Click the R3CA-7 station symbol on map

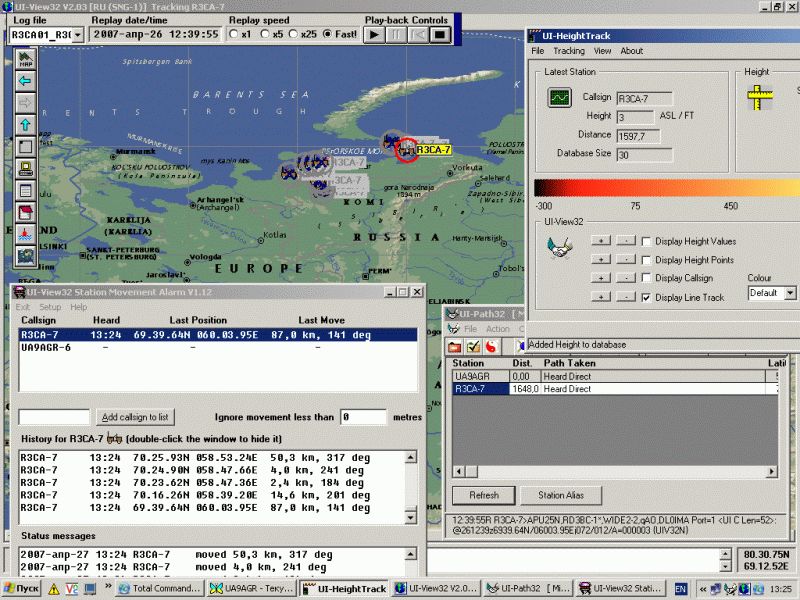point(407,150)
